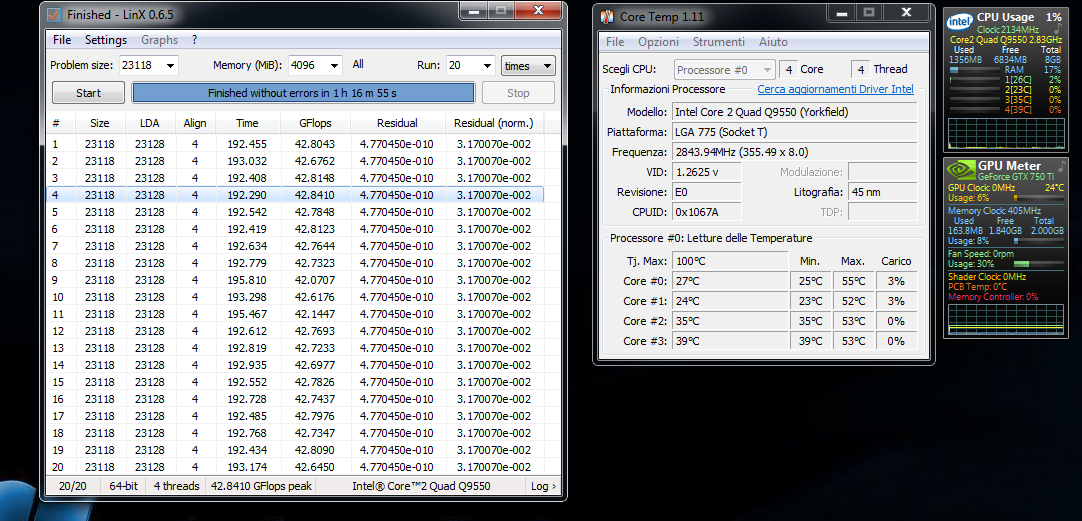Click Core #3 current temperature 39°C
This screenshot has width=1082, height=521.
coord(729,341)
